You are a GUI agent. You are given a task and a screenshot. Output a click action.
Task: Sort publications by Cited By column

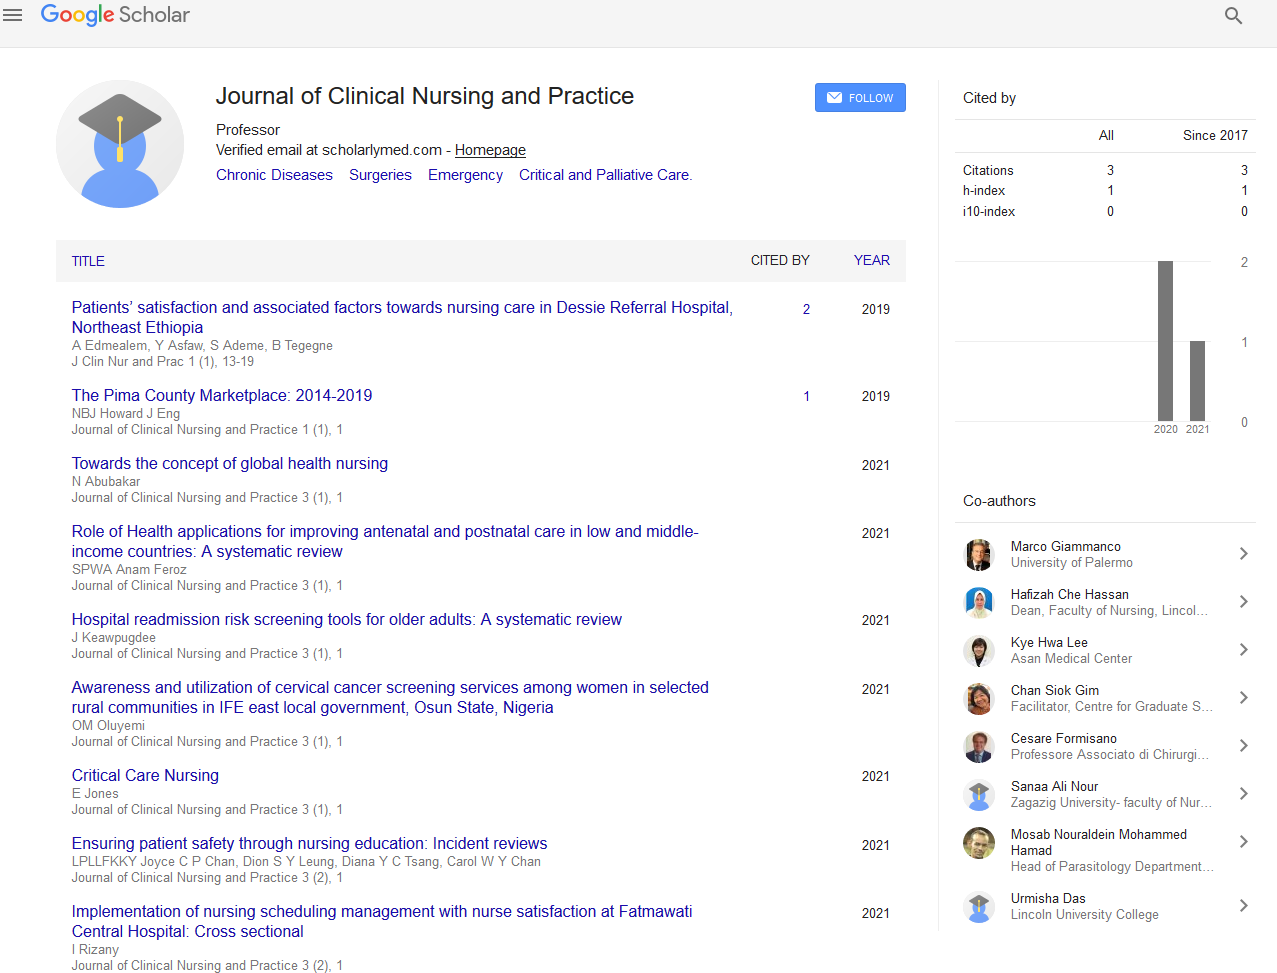pos(780,260)
